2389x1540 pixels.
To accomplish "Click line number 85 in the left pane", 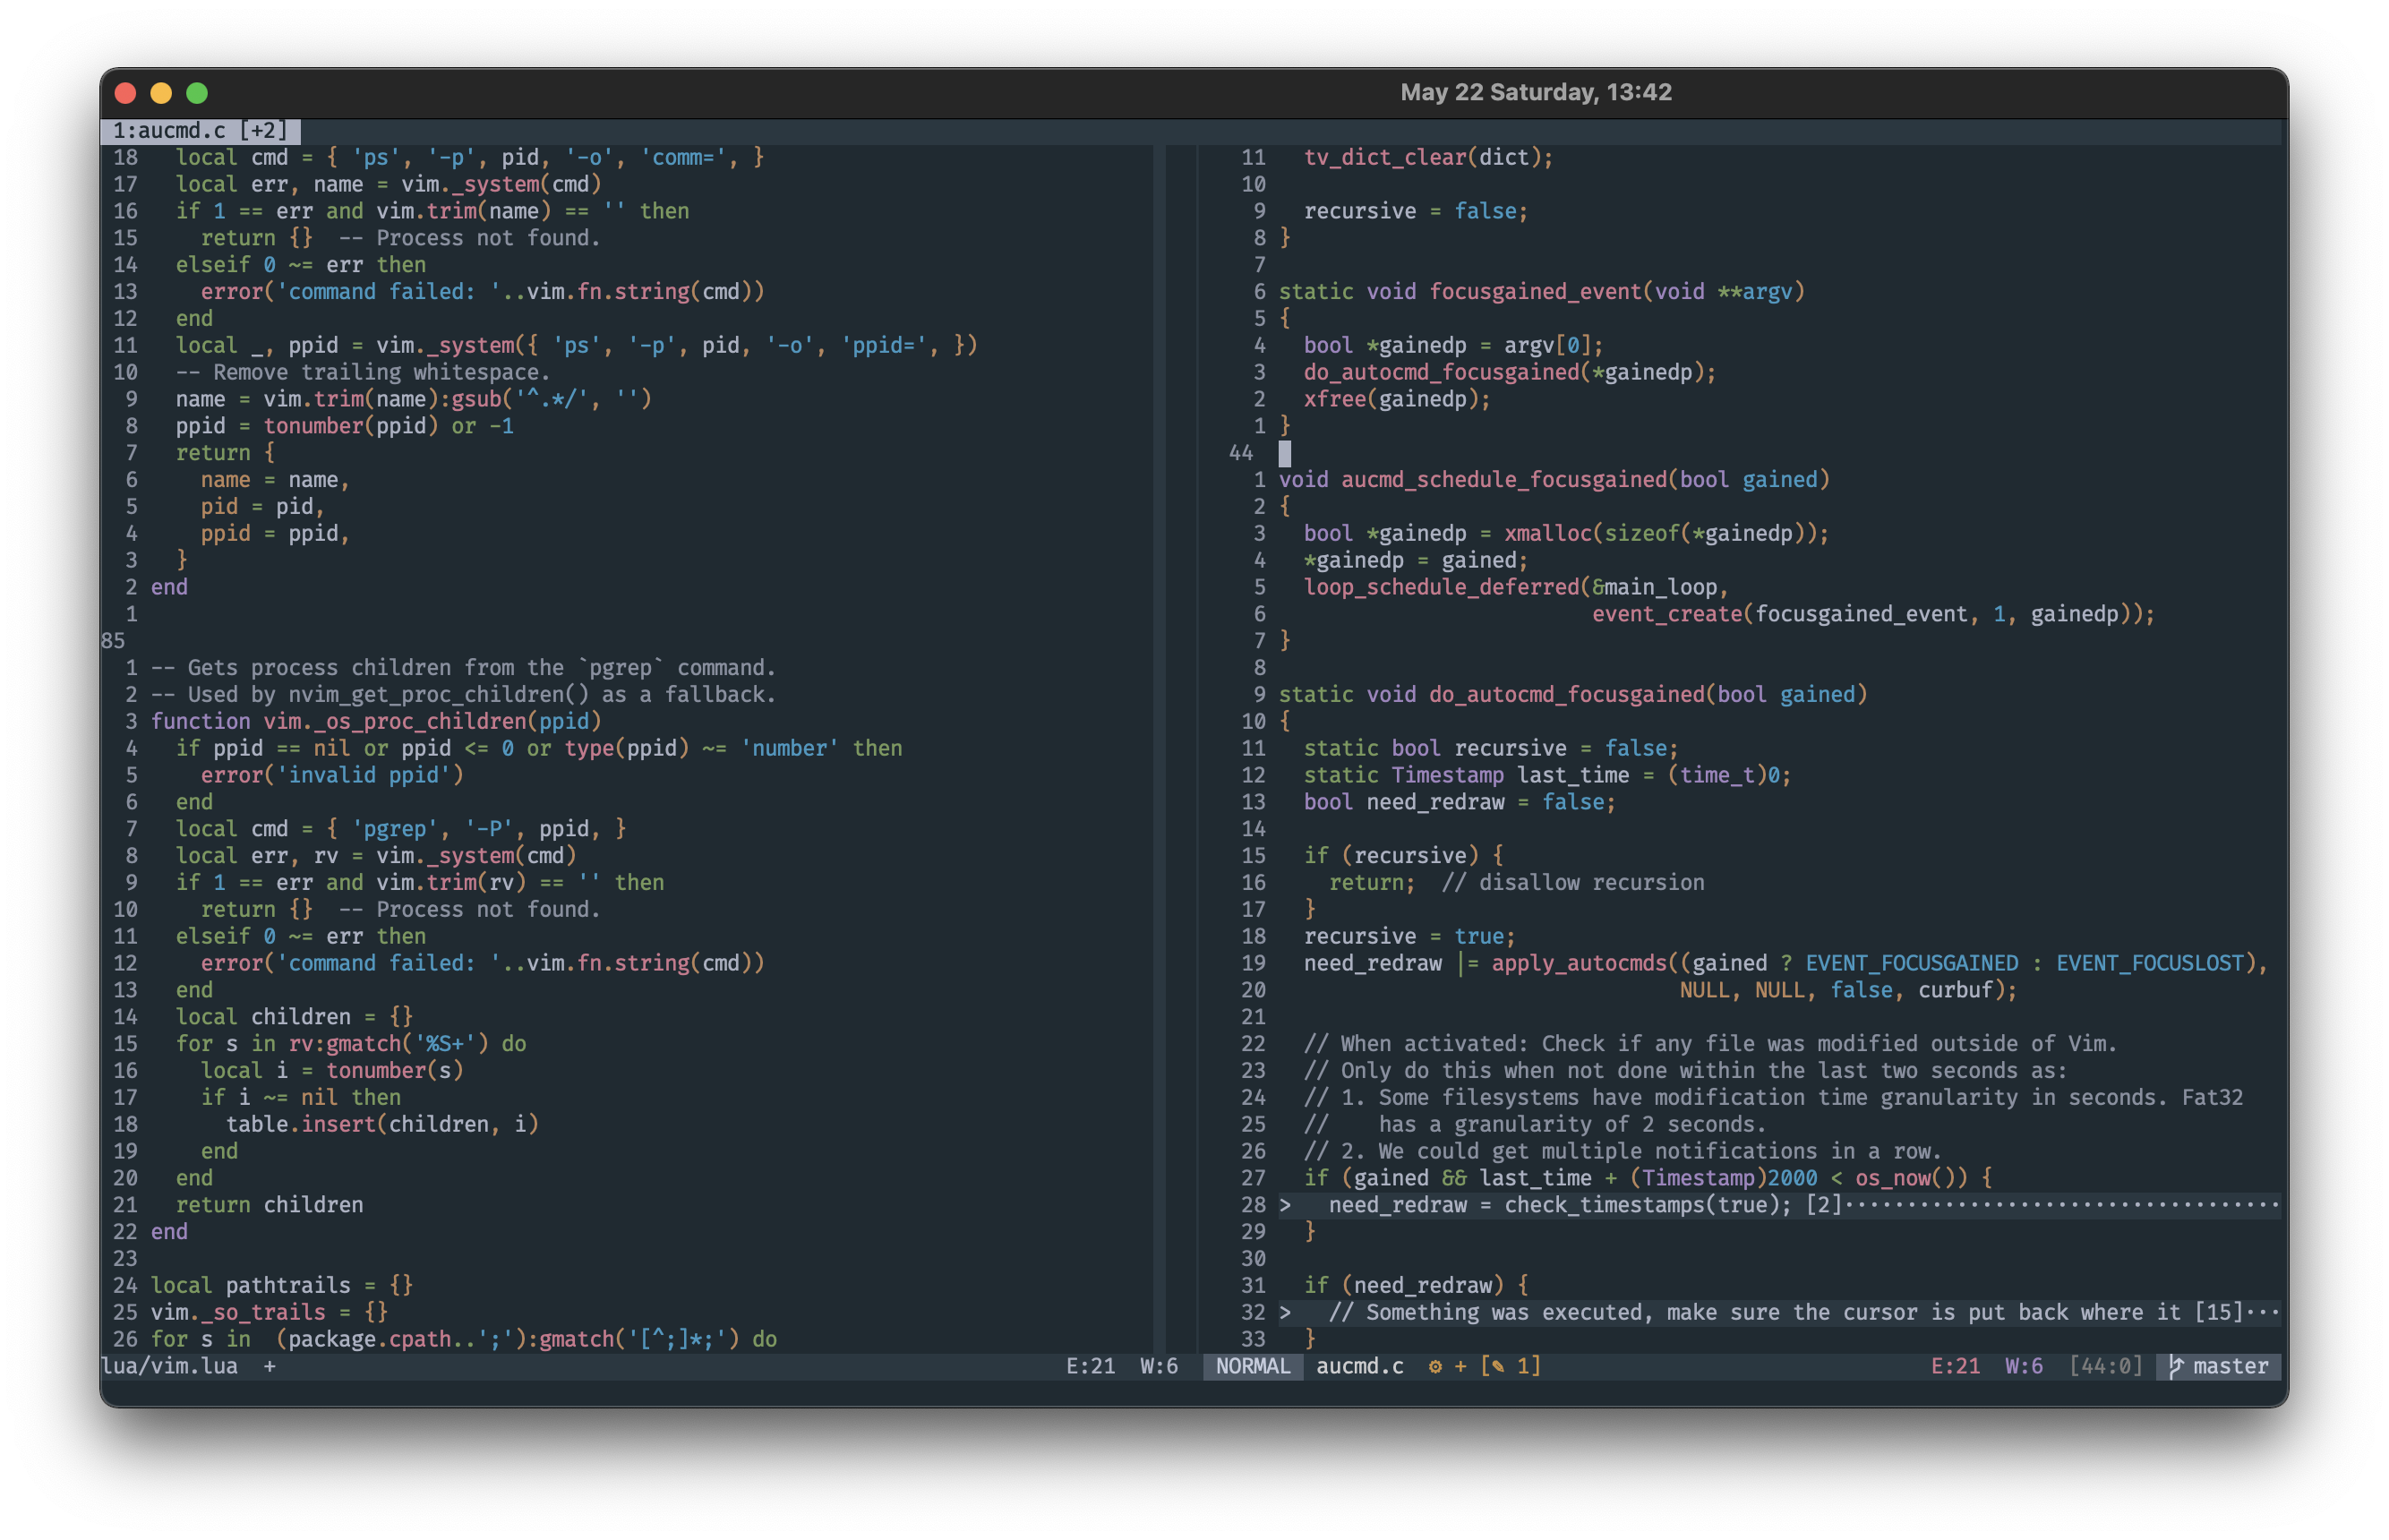I will tap(113, 641).
